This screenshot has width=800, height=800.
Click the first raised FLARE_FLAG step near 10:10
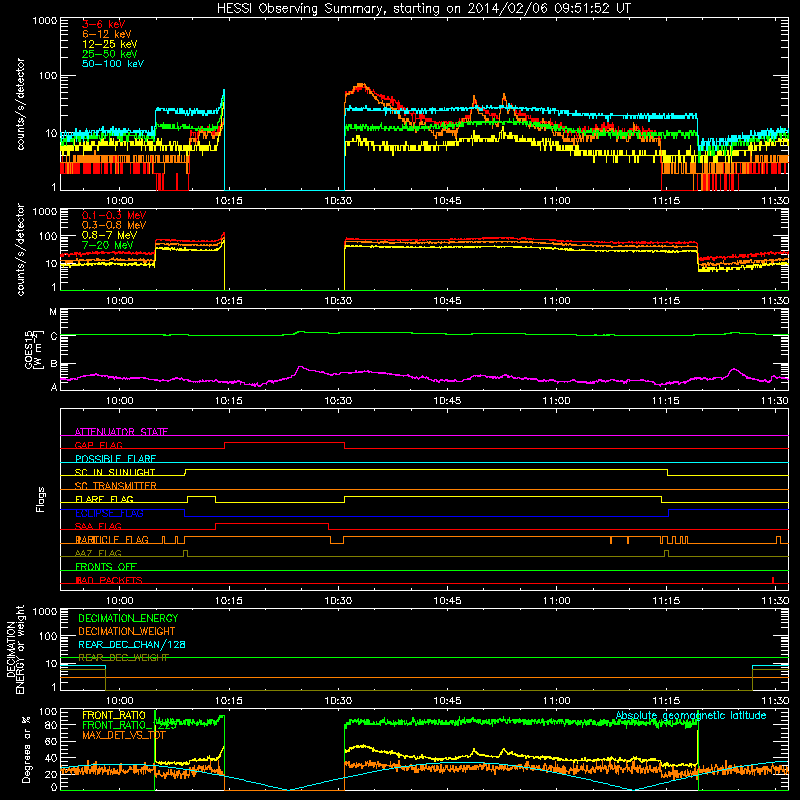(x=202, y=496)
